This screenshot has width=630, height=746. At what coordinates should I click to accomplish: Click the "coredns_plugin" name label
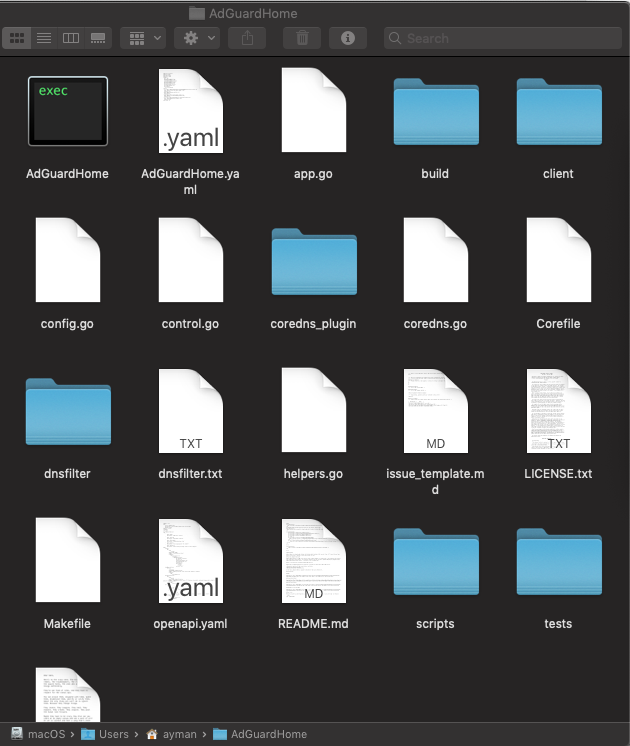[313, 324]
